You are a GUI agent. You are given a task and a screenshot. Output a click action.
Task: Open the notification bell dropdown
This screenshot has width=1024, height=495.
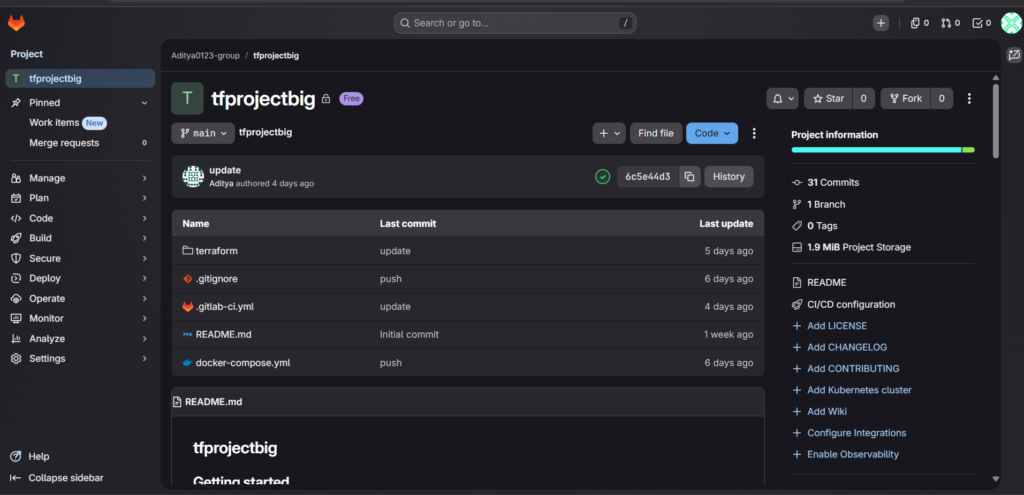[x=783, y=99]
